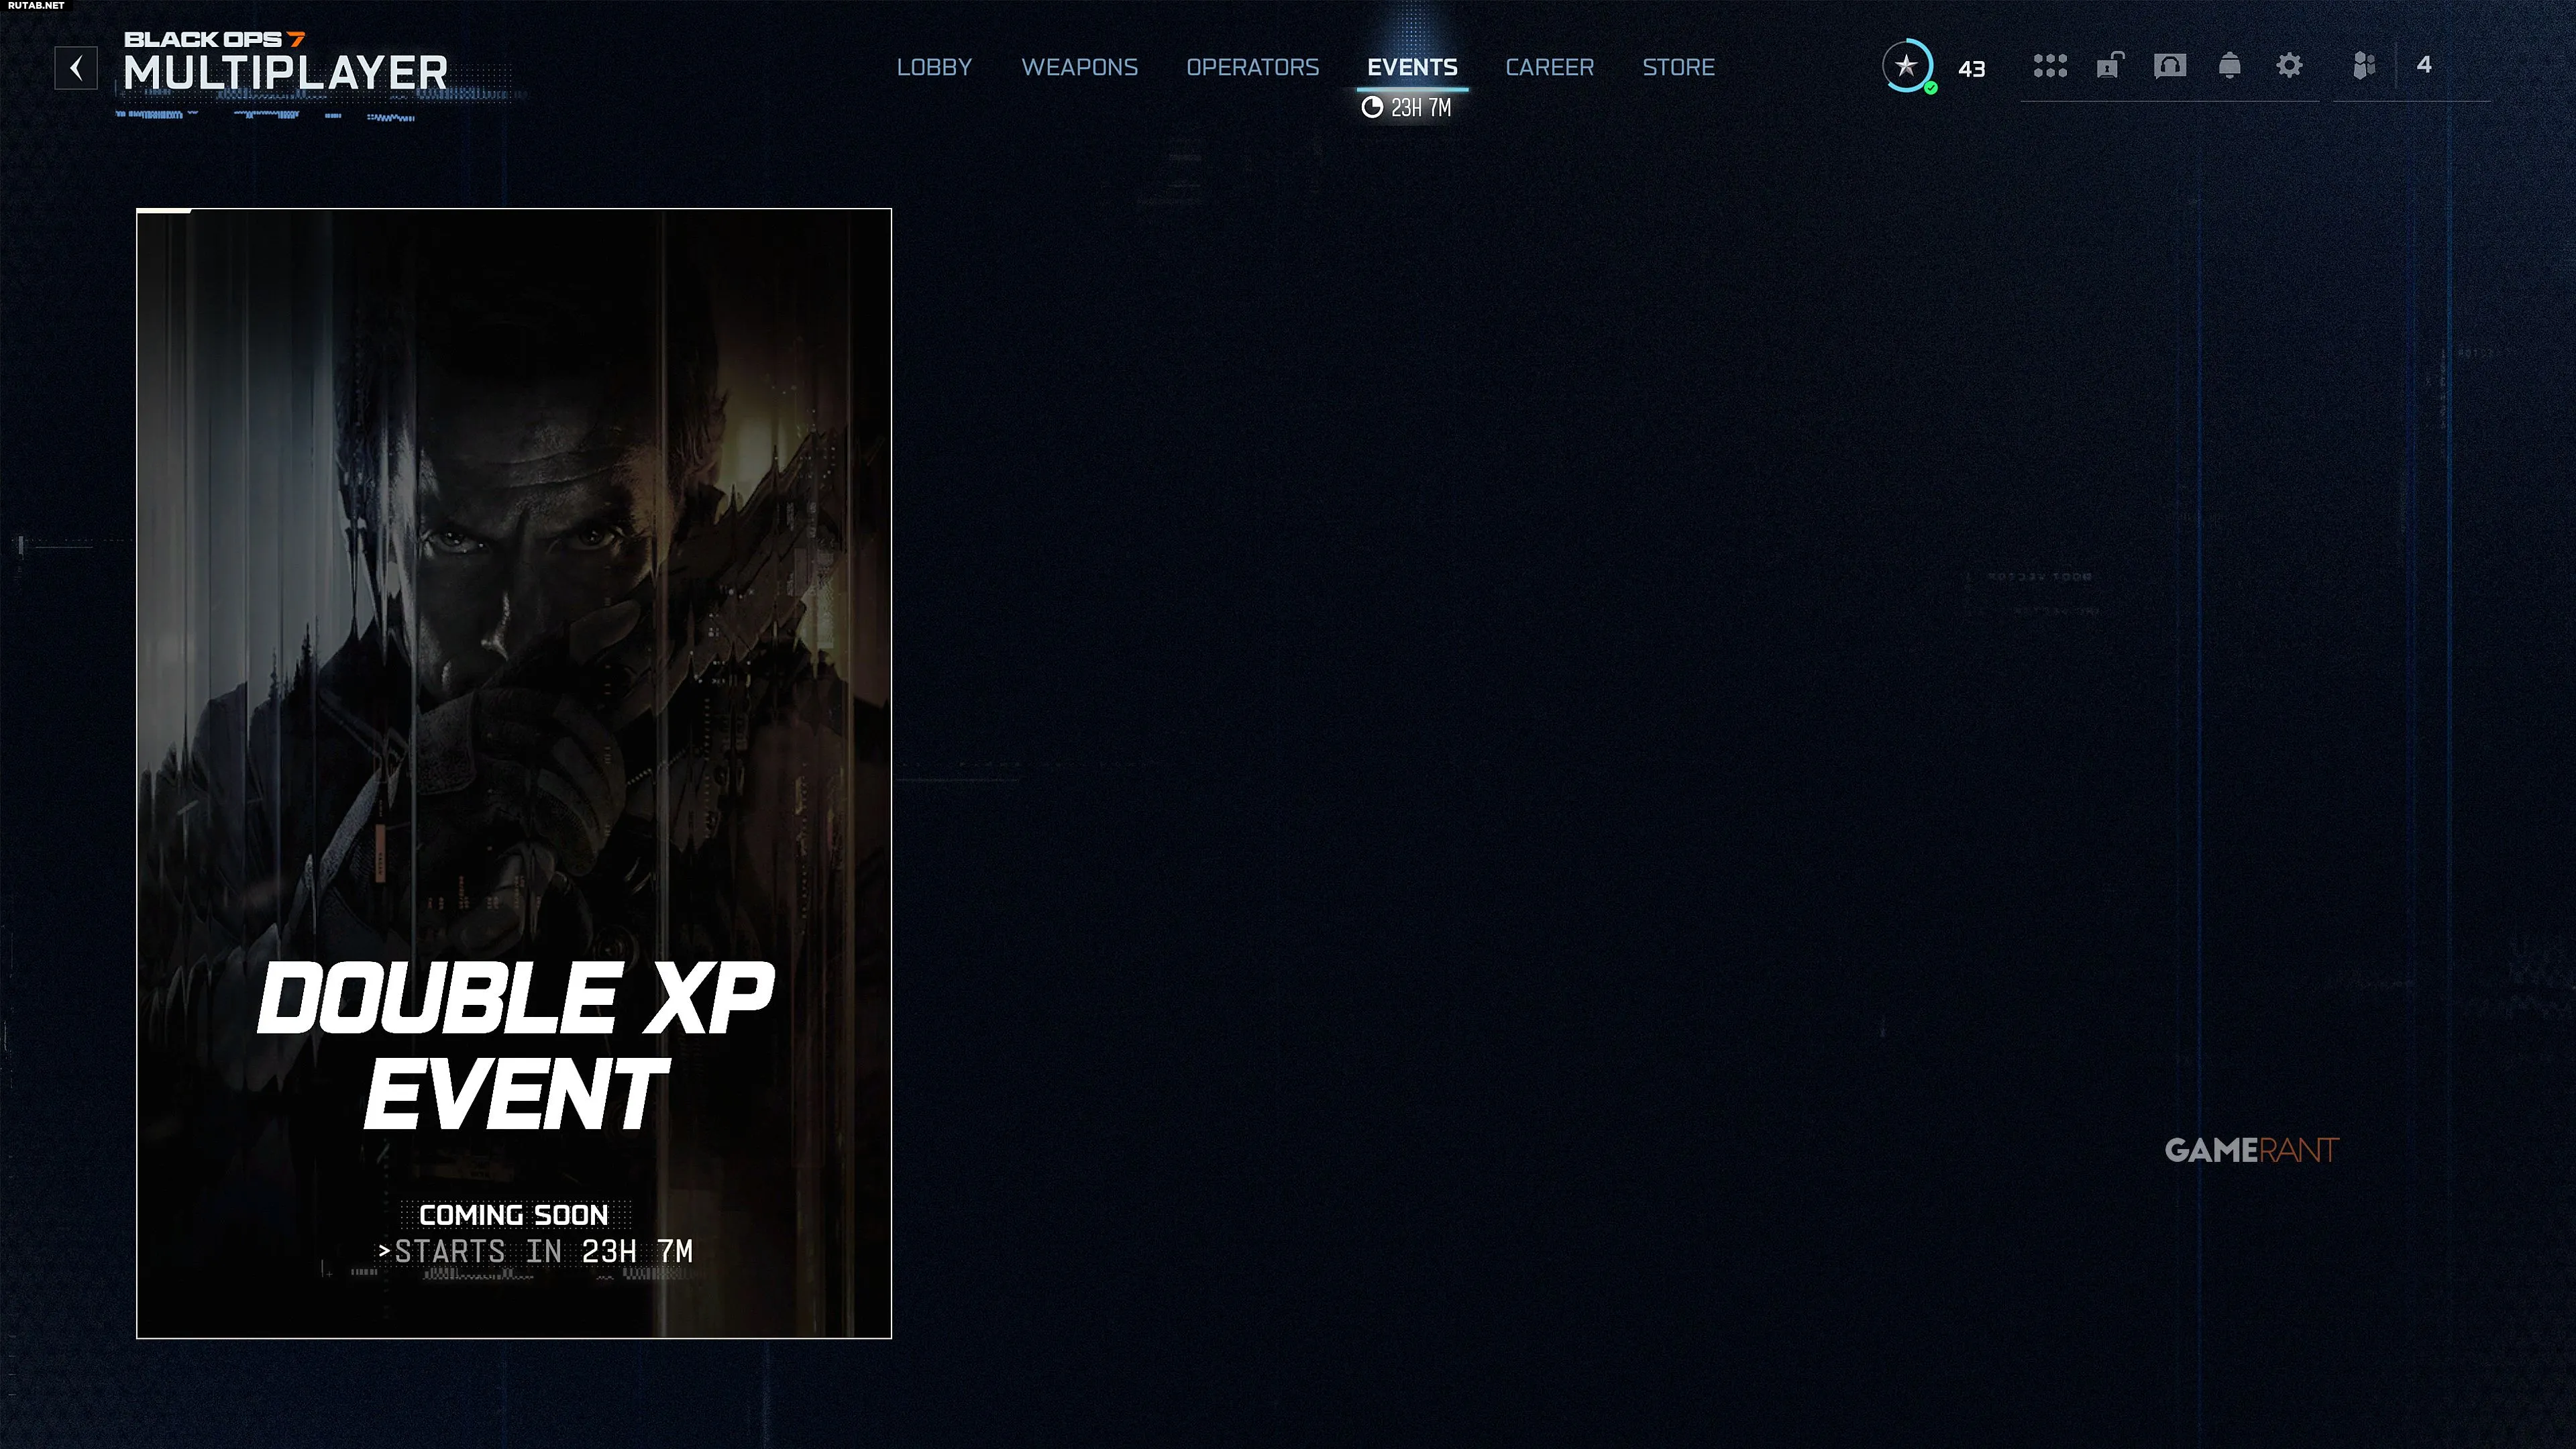
Task: Open the player rank star emblem
Action: (1906, 66)
